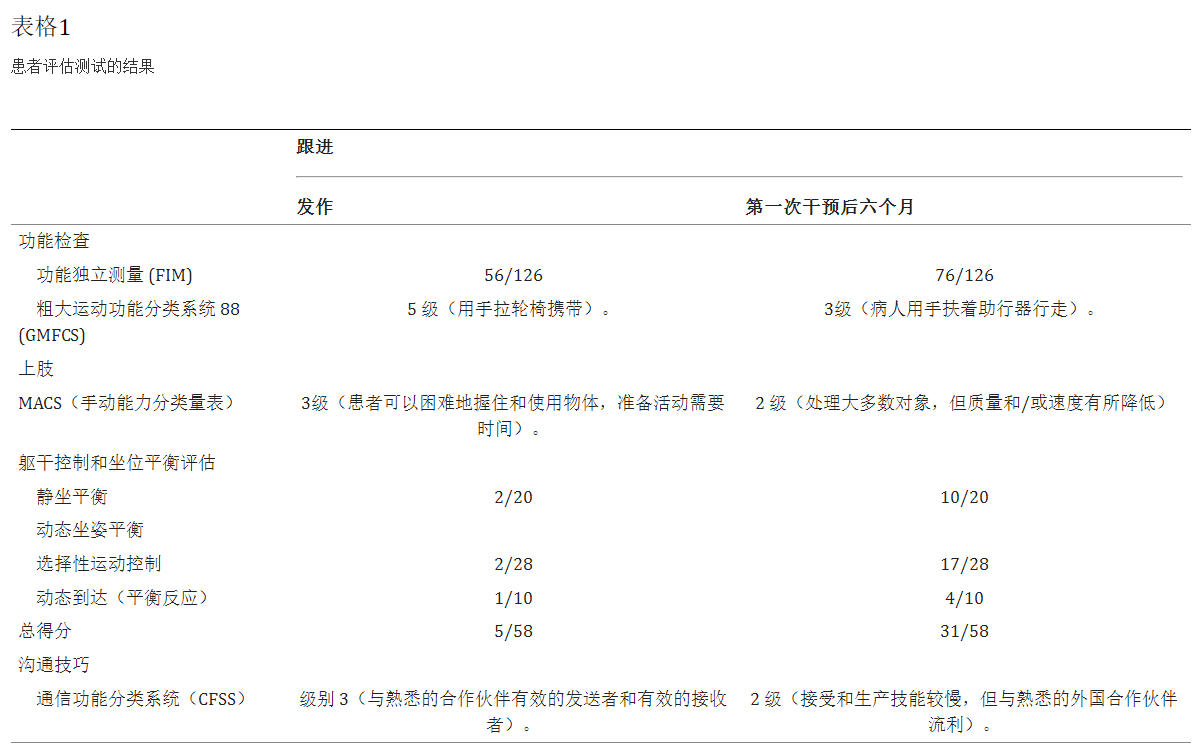Select the 功能检查 section label

[x=54, y=241]
